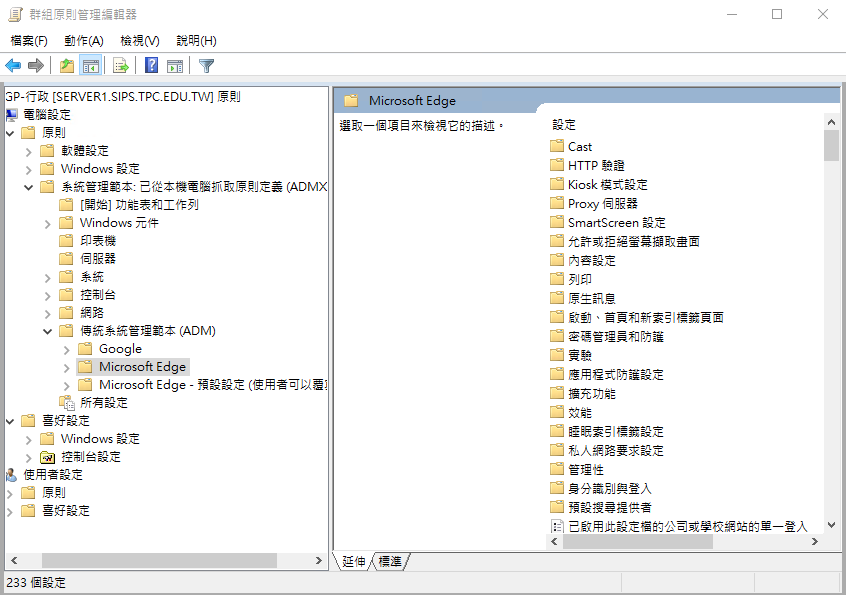The width and height of the screenshot is (846, 595).
Task: Expand the Windows 元件 tree node
Action: point(47,223)
